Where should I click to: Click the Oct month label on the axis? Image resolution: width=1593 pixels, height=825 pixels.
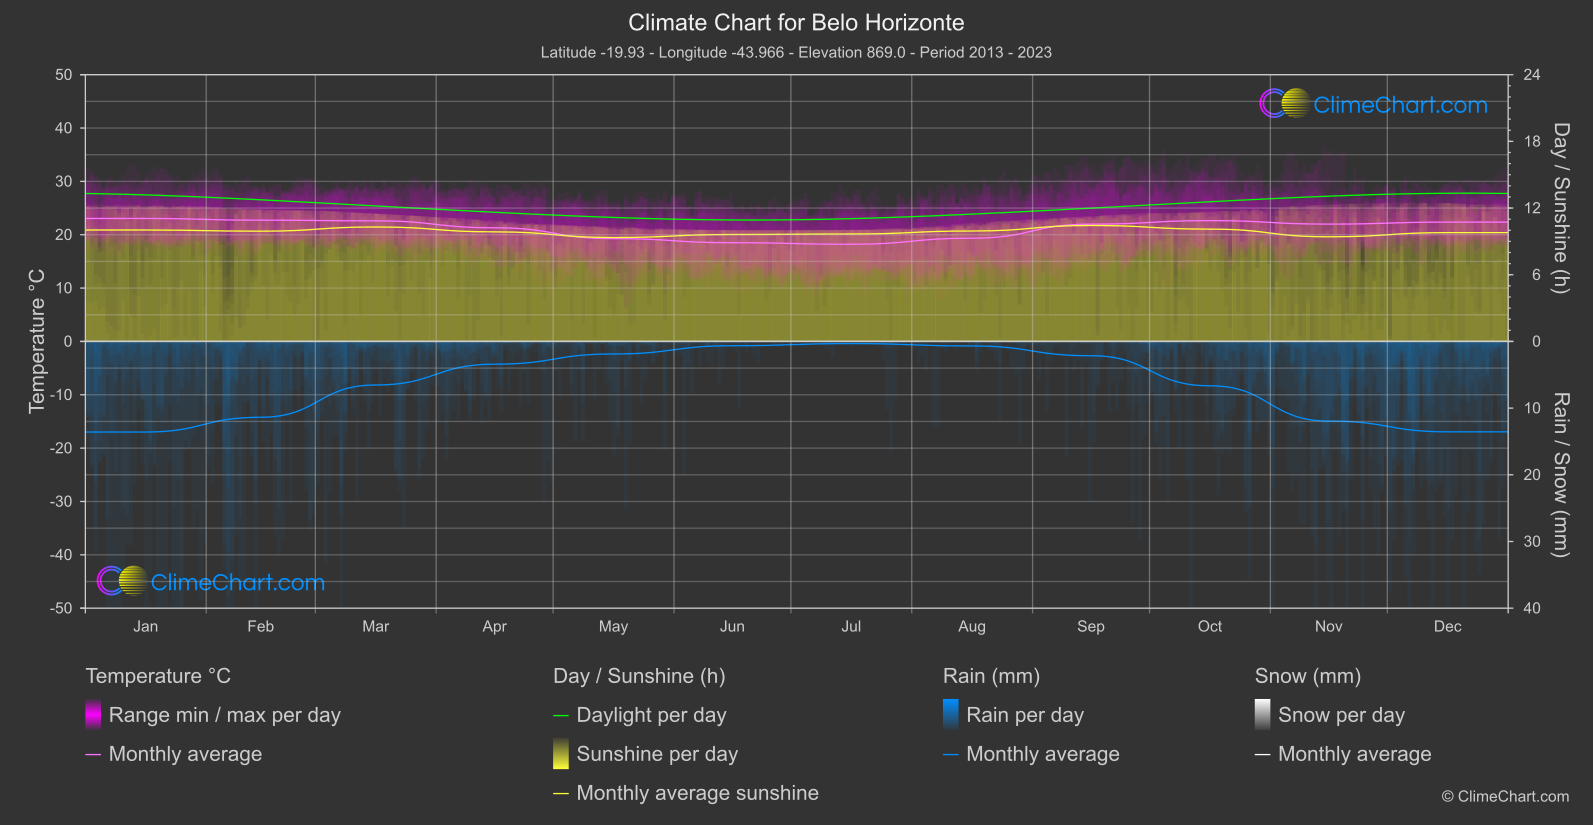[x=1210, y=627]
